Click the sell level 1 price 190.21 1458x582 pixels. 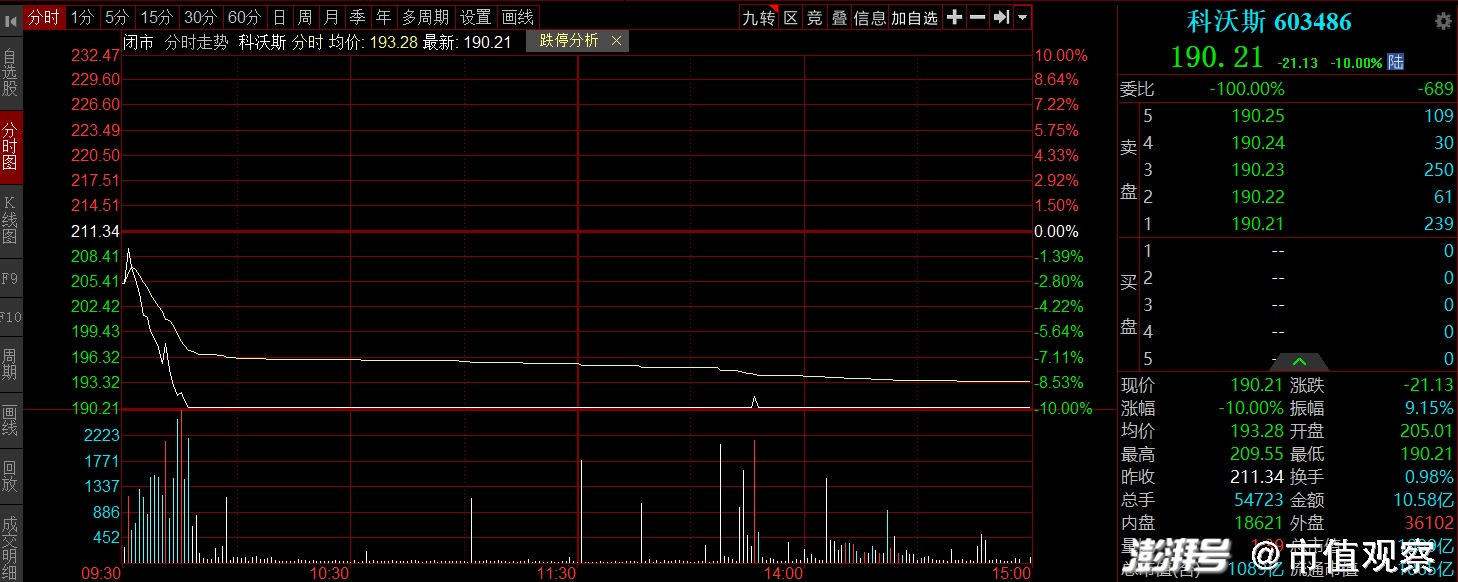[1258, 224]
